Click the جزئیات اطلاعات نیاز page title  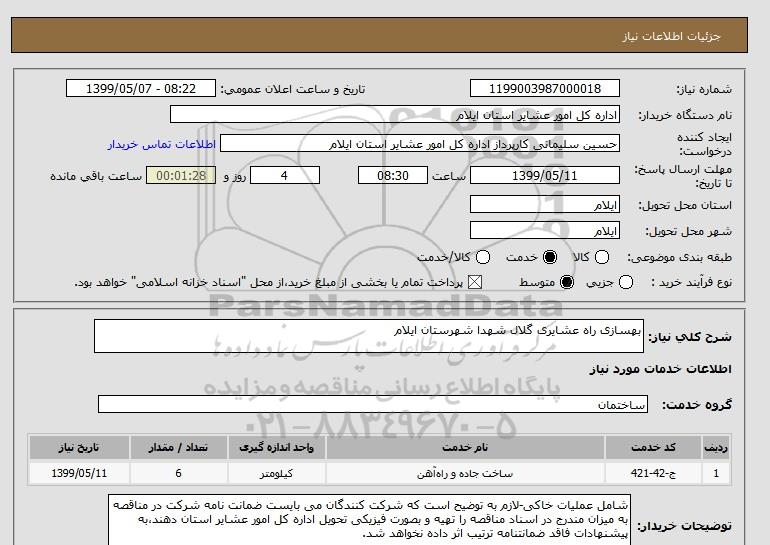(671, 37)
